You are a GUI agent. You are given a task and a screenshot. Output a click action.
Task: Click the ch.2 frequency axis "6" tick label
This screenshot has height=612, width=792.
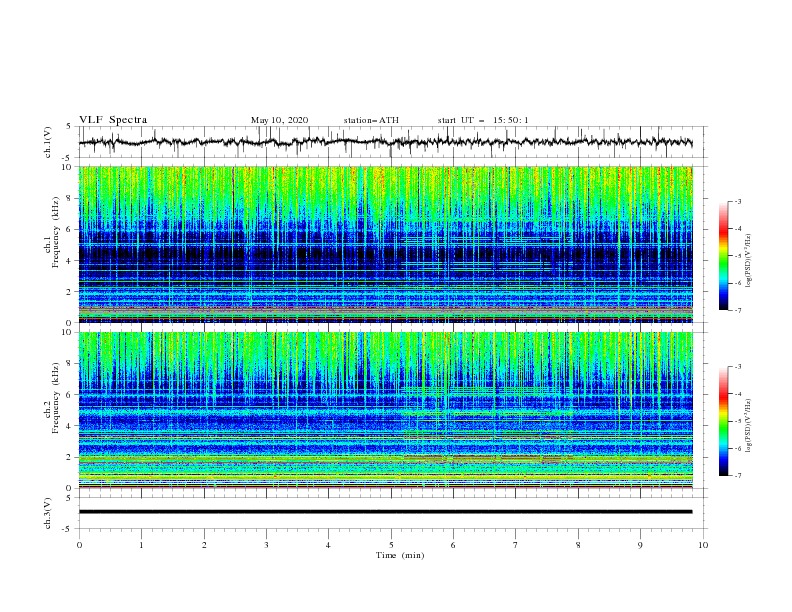pyautogui.click(x=69, y=394)
